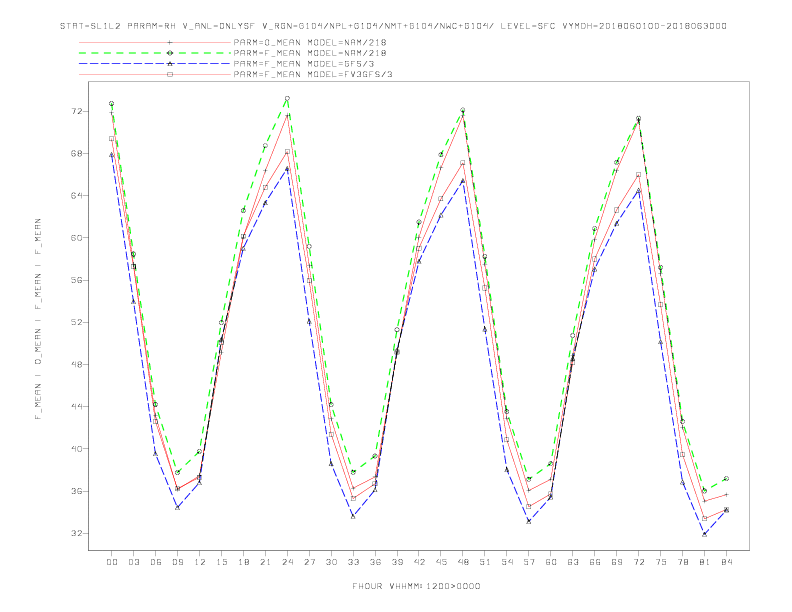Click blue triangle data point at hour 81 minimum
This screenshot has height=612, width=792.
click(x=705, y=534)
